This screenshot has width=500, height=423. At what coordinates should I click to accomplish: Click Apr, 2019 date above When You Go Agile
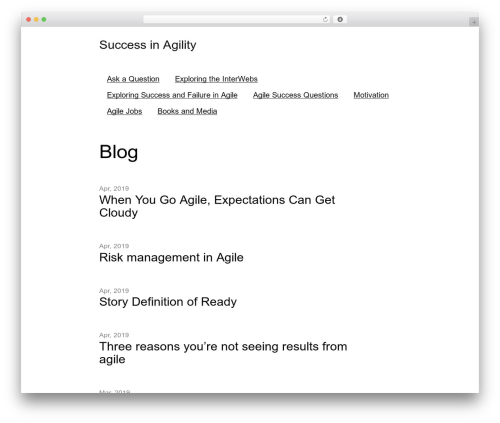coord(114,188)
